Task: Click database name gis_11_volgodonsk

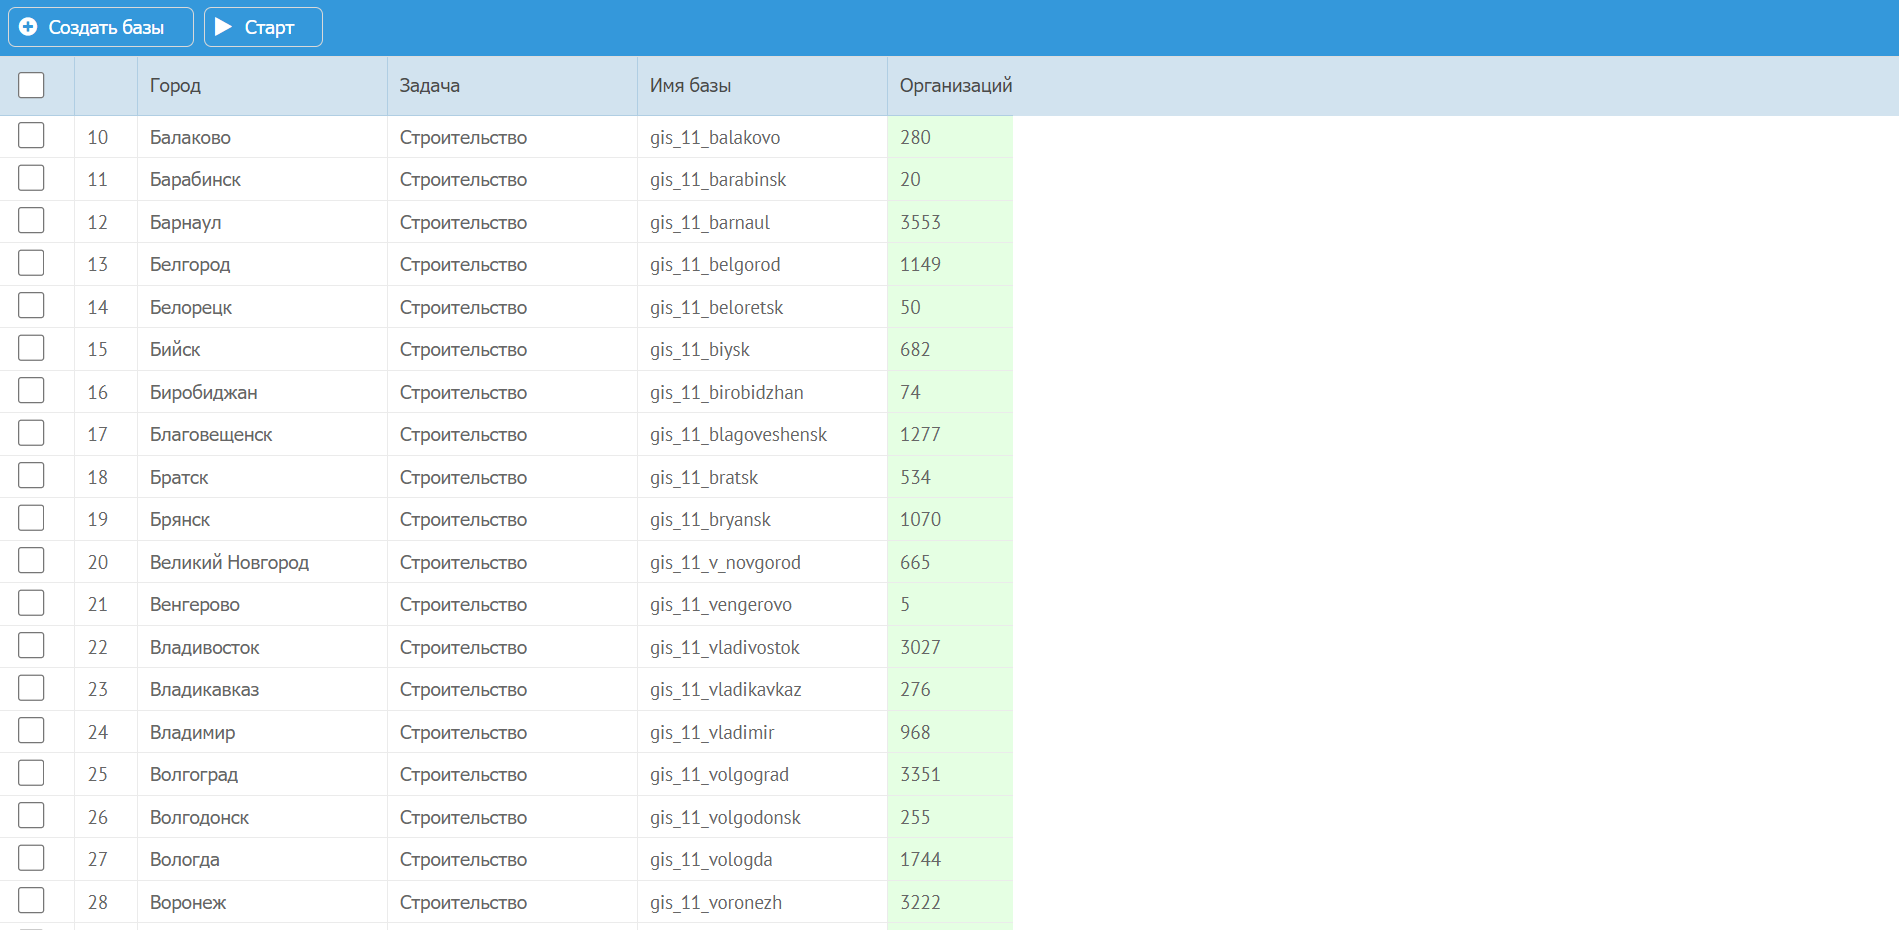Action: 725,818
